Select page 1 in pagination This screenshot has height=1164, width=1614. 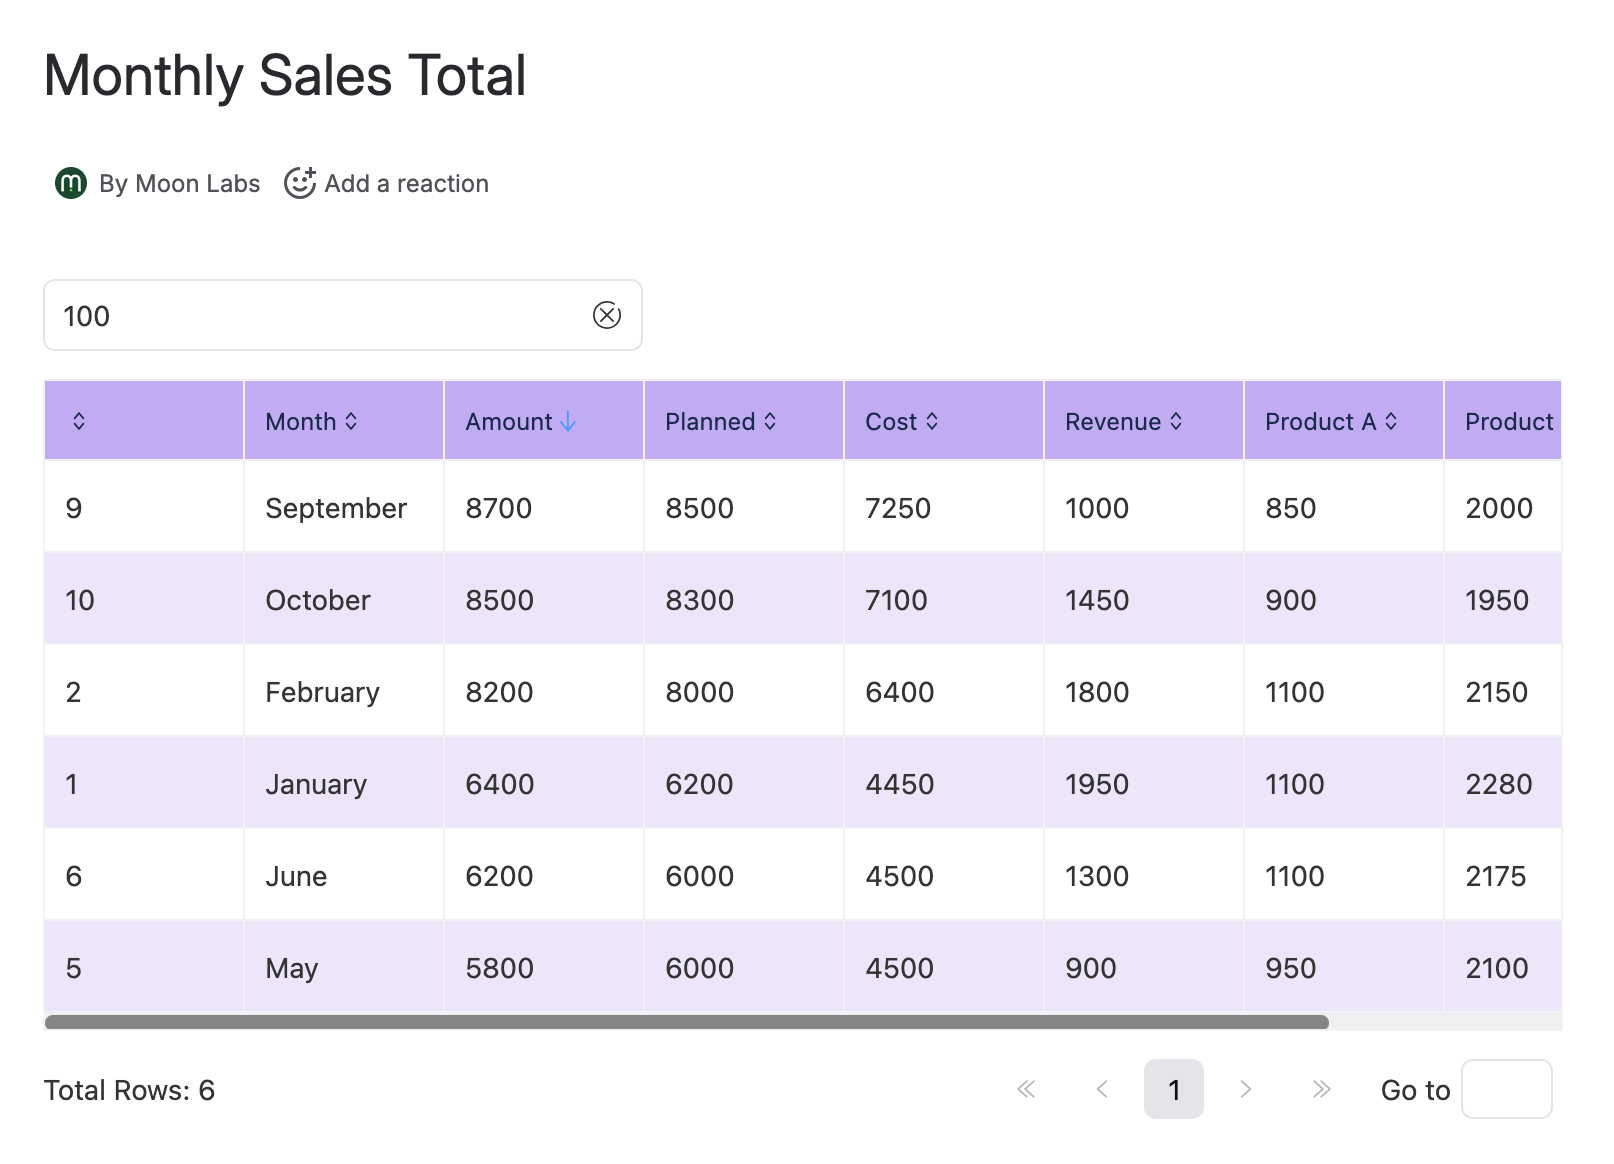tap(1173, 1089)
